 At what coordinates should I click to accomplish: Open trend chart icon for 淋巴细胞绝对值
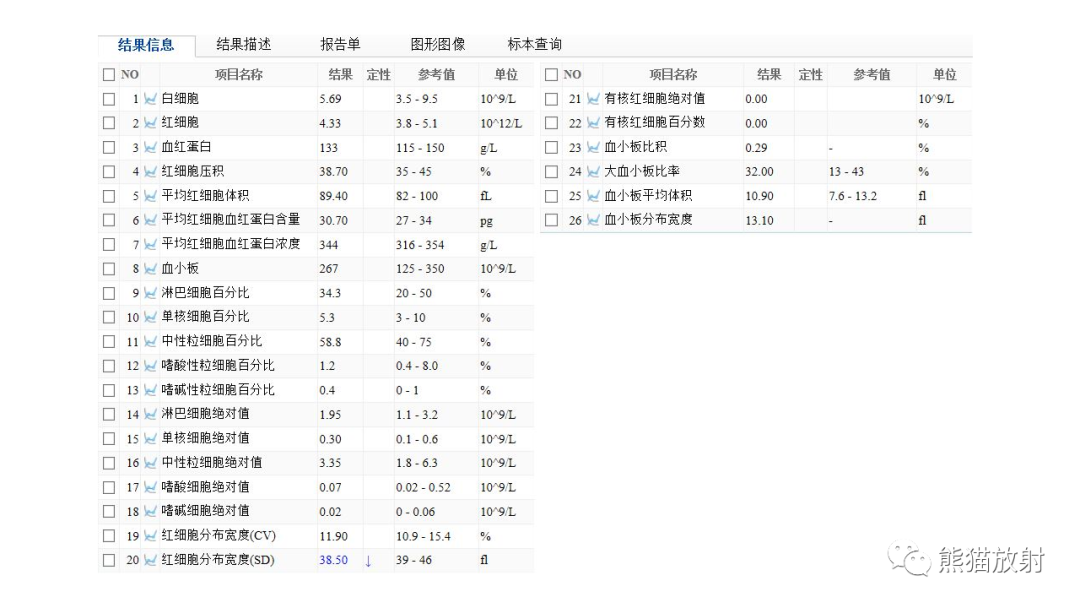(x=150, y=415)
